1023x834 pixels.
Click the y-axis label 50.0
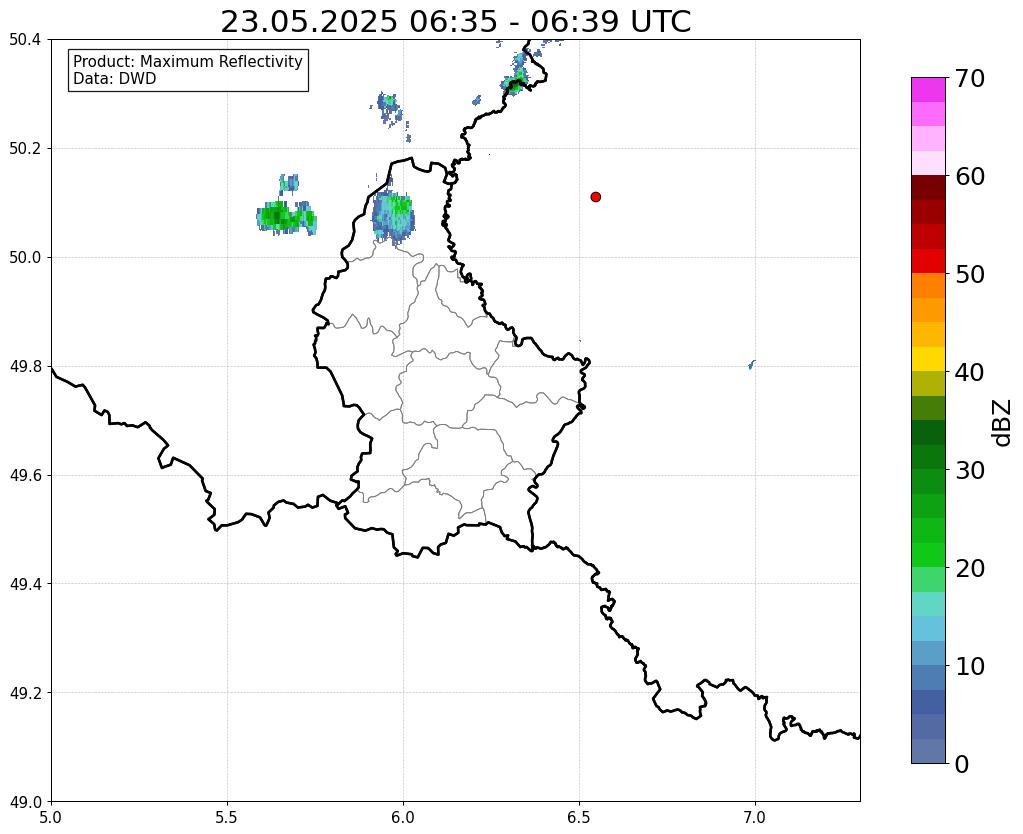click(x=25, y=258)
